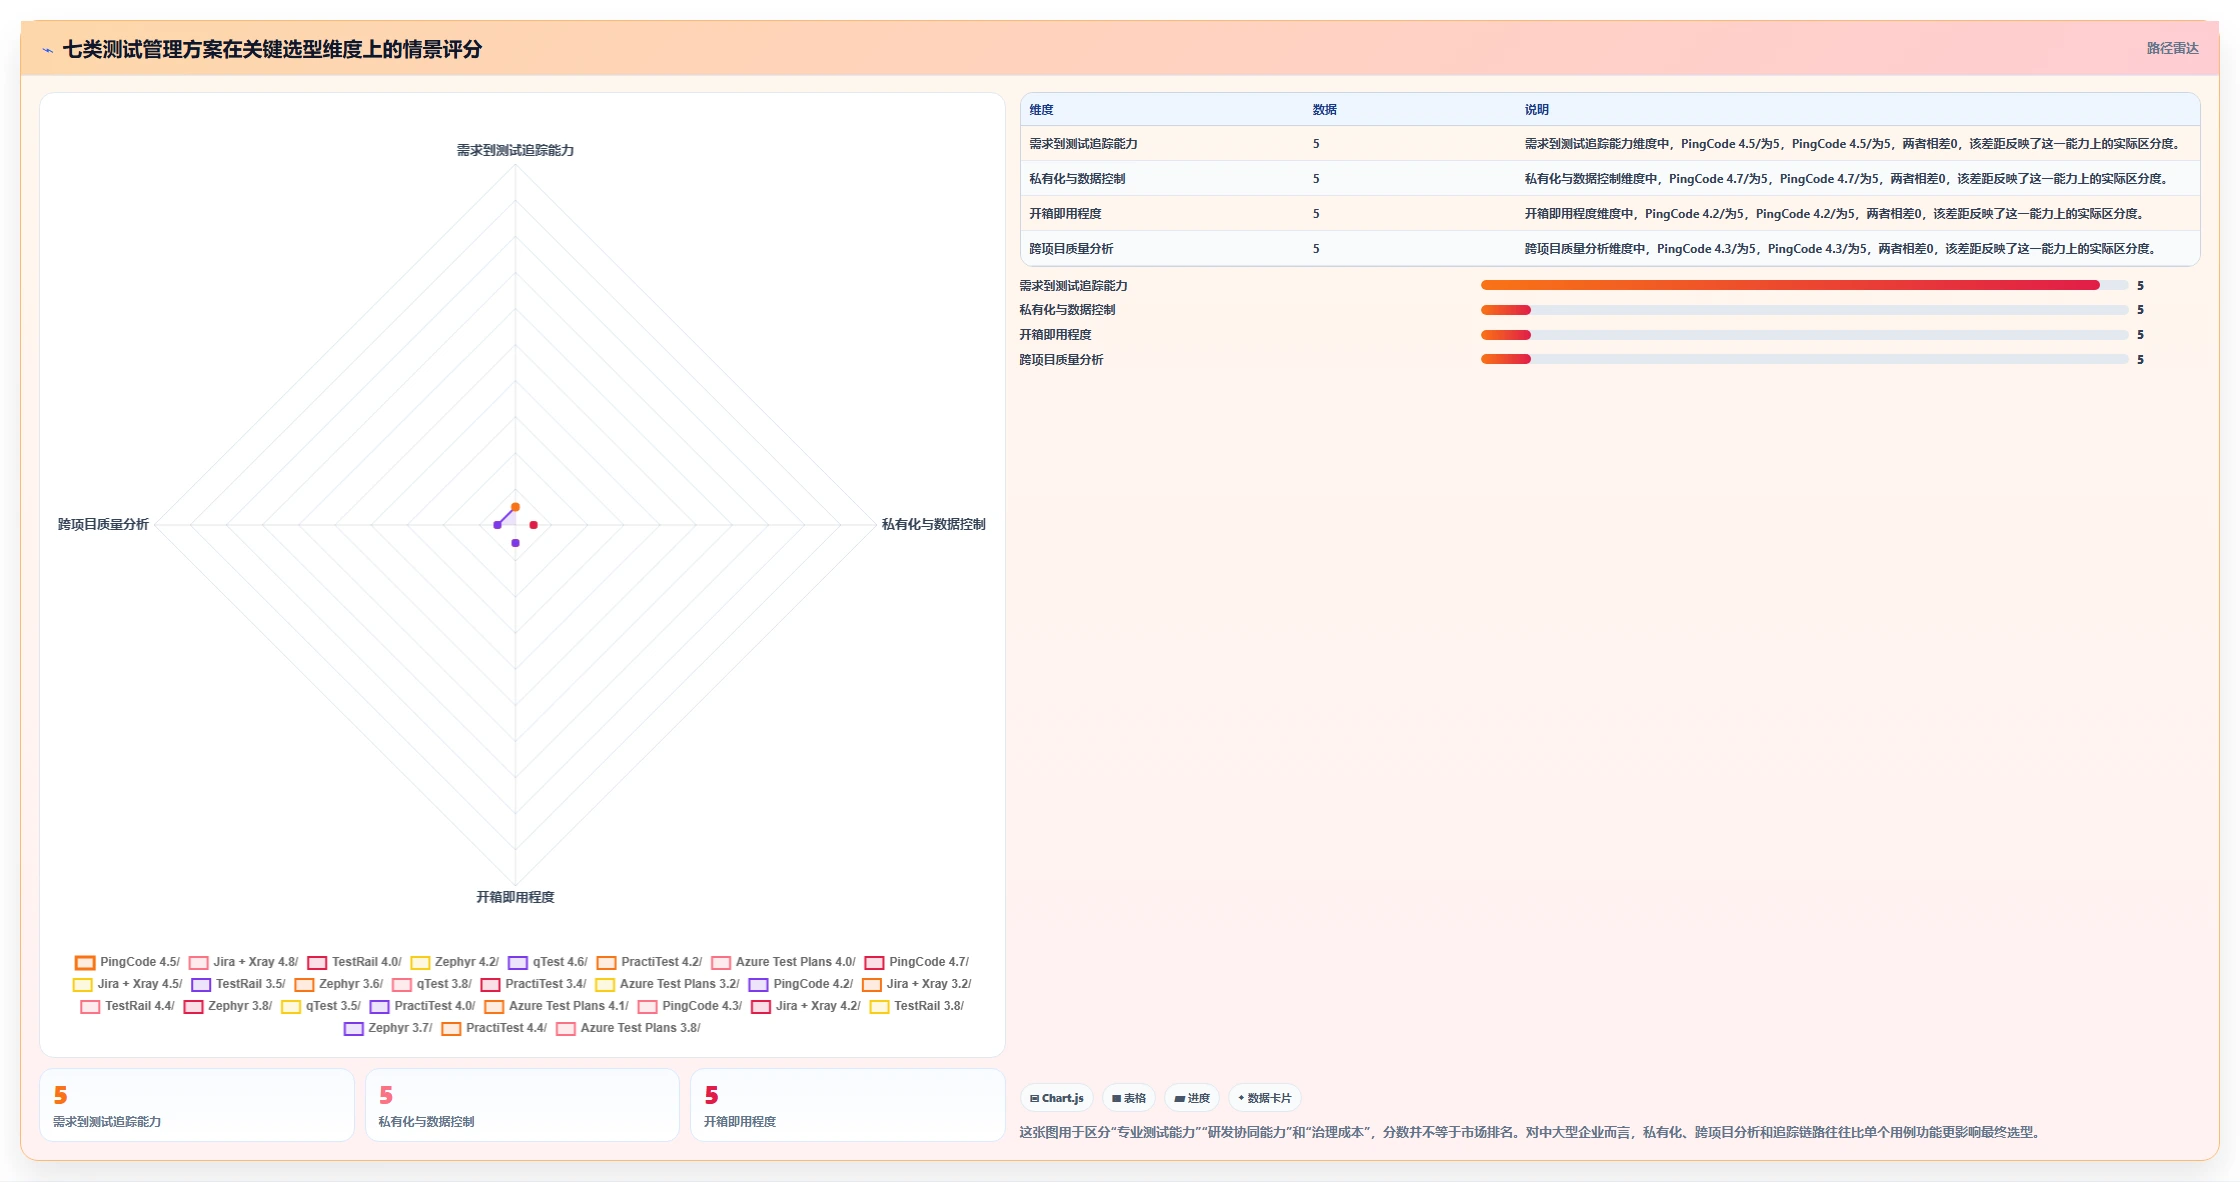The image size is (2240, 1182).
Task: Hide the TestRail 4.0/ legend dataset
Action: pyautogui.click(x=354, y=962)
